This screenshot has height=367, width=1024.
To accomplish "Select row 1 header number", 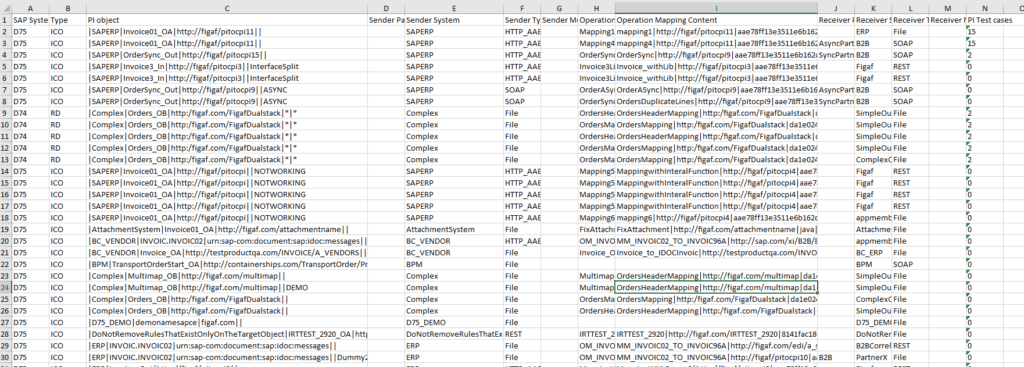I will coord(5,20).
